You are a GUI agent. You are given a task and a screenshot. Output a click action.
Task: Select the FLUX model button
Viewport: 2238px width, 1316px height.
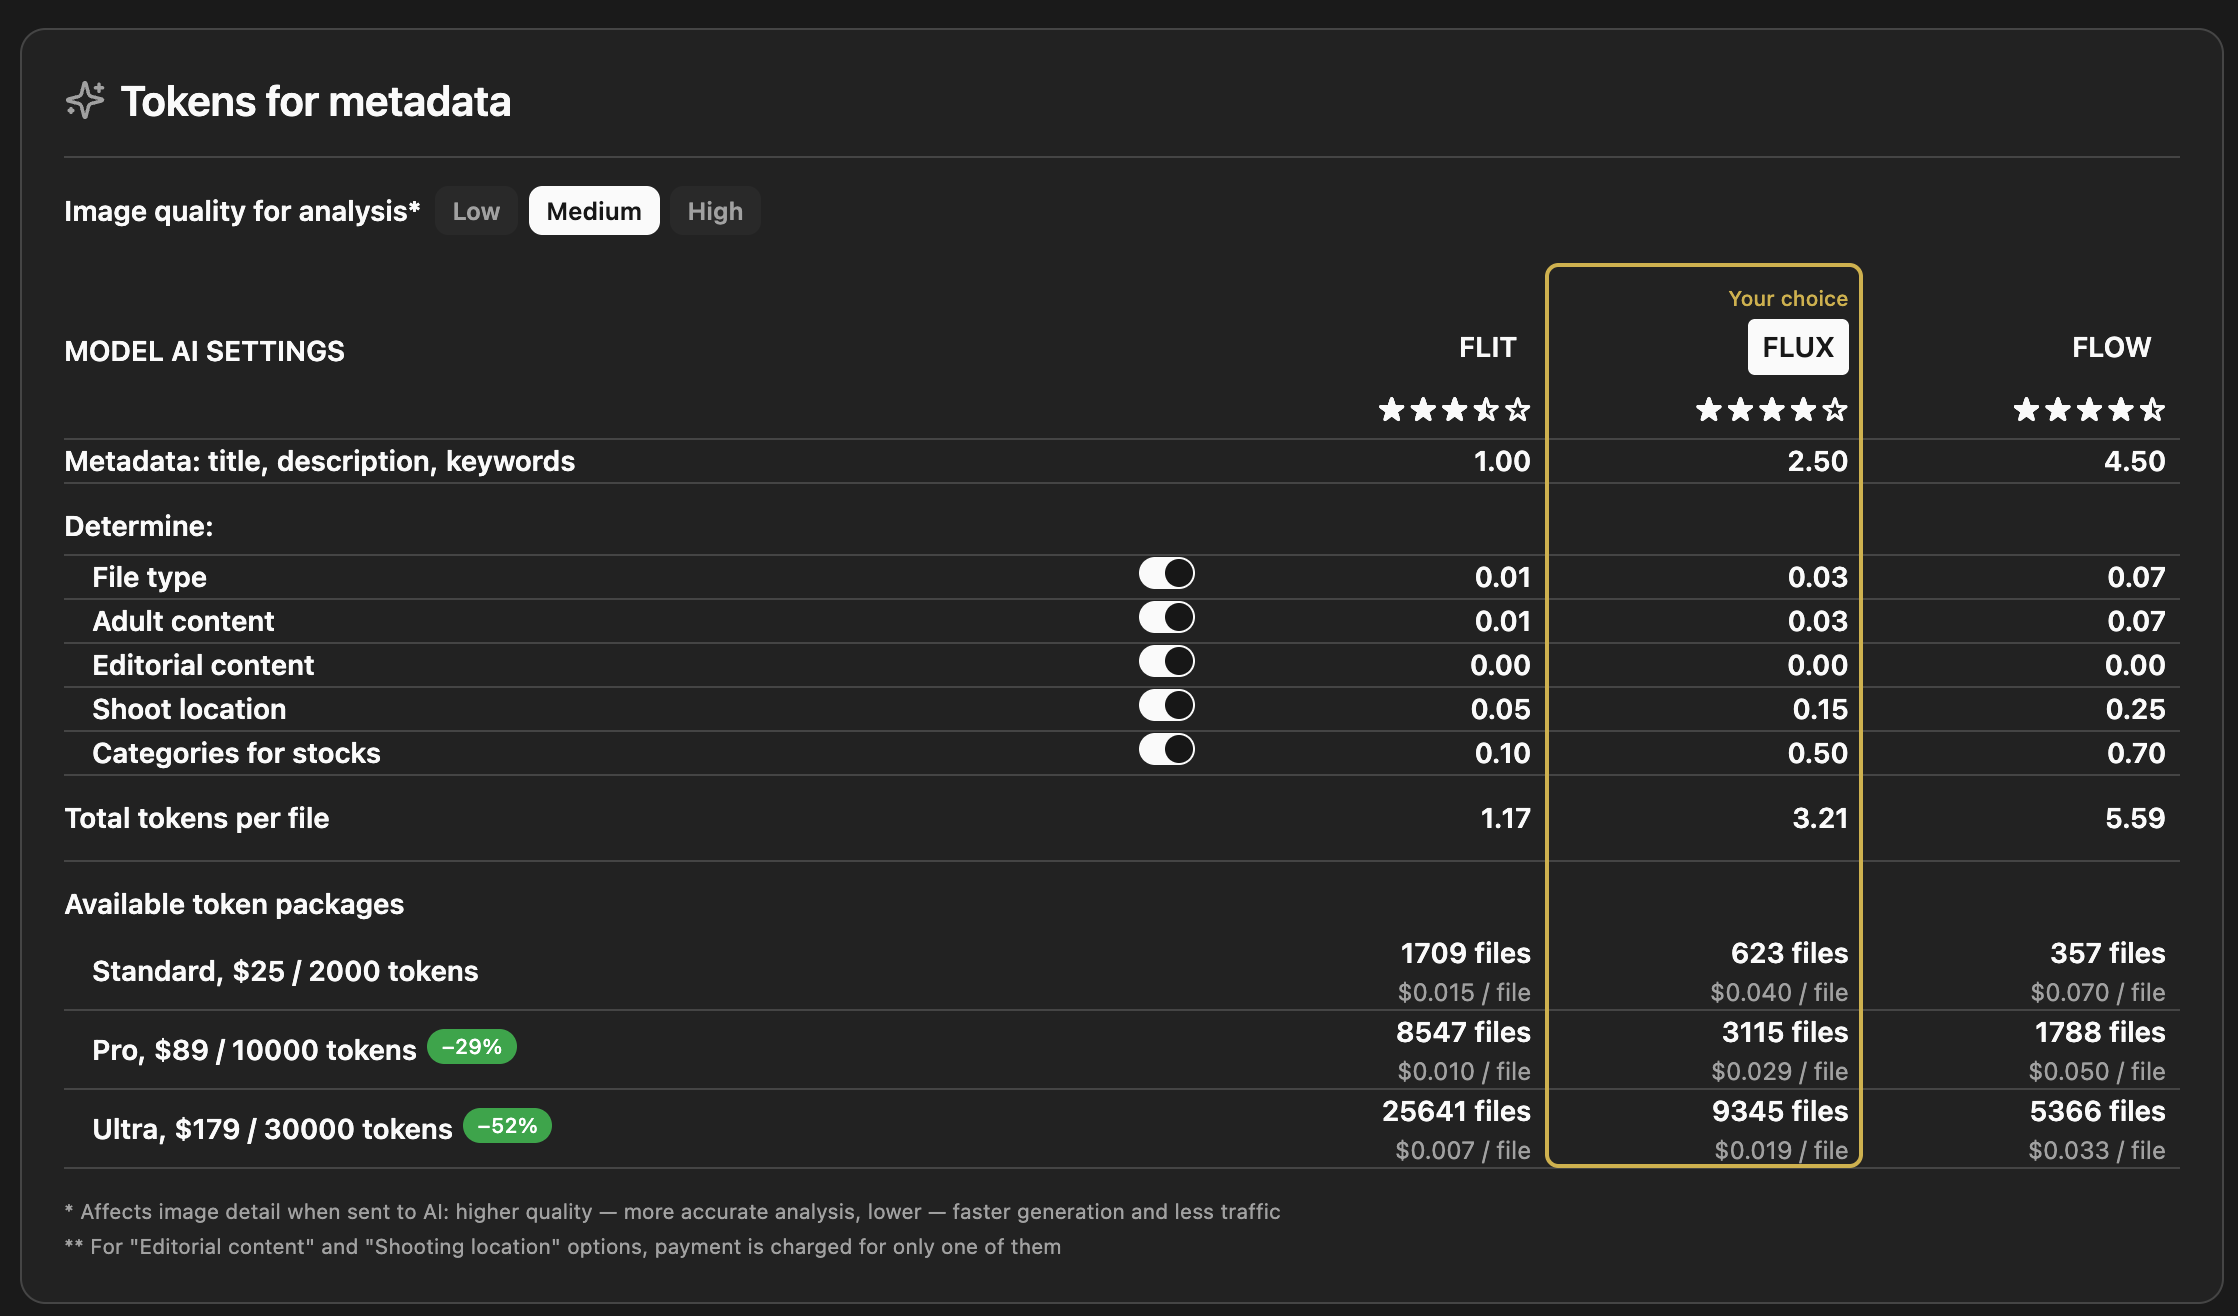1797,347
